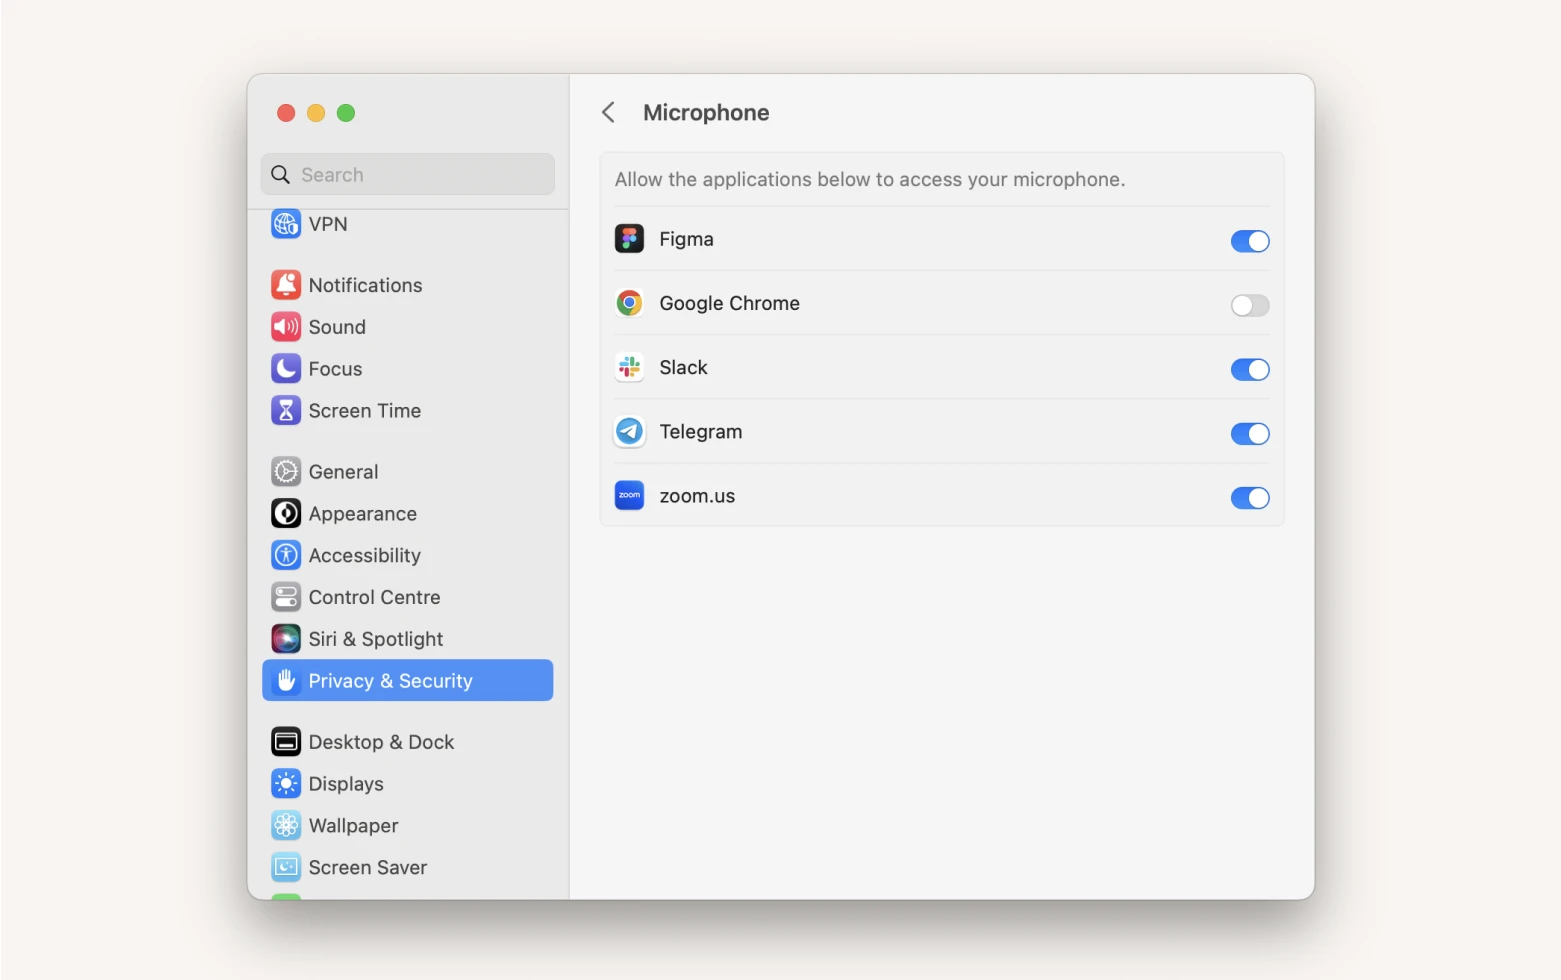The height and width of the screenshot is (980, 1561).
Task: Select Focus in the sidebar
Action: coord(408,369)
